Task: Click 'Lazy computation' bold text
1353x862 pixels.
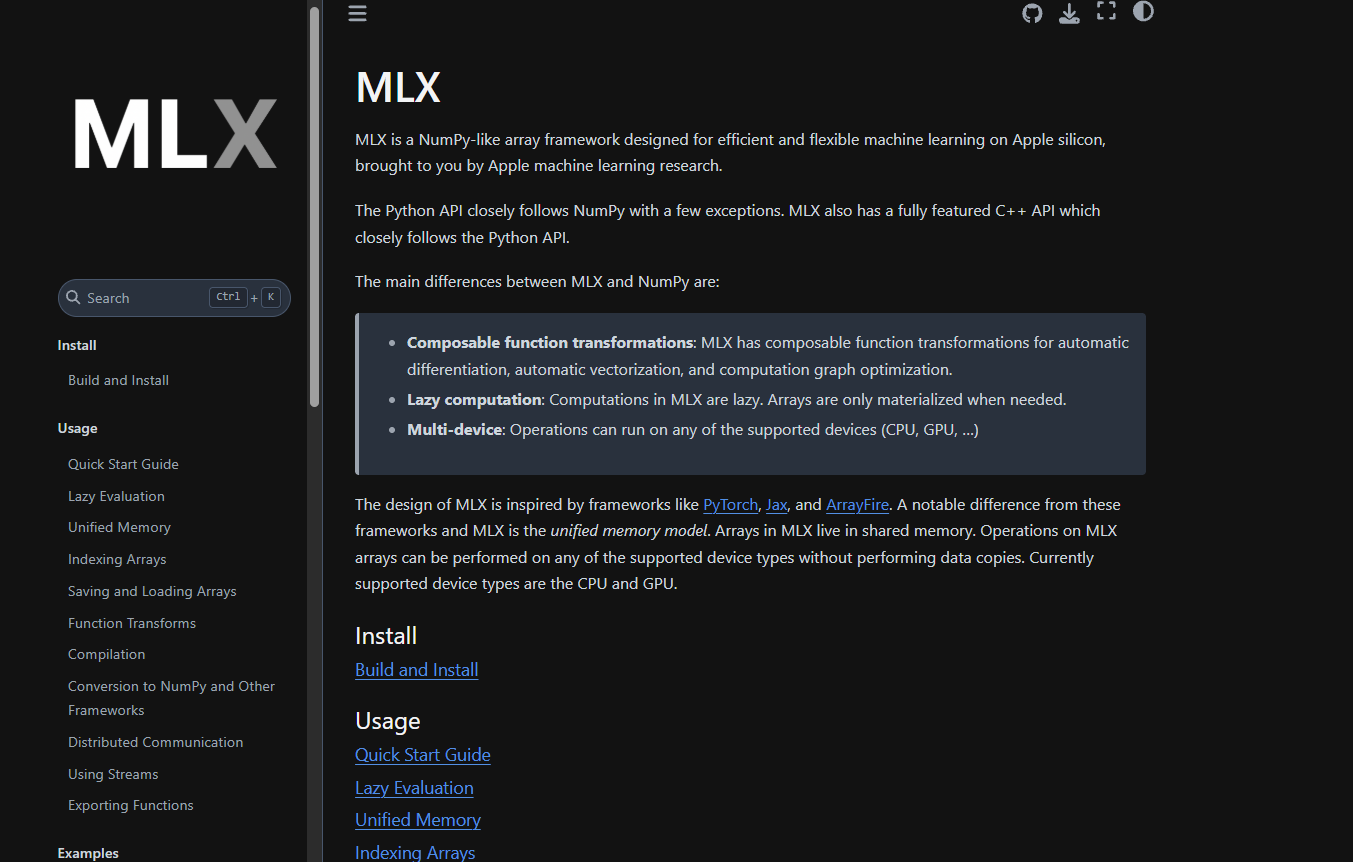Action: click(x=474, y=400)
